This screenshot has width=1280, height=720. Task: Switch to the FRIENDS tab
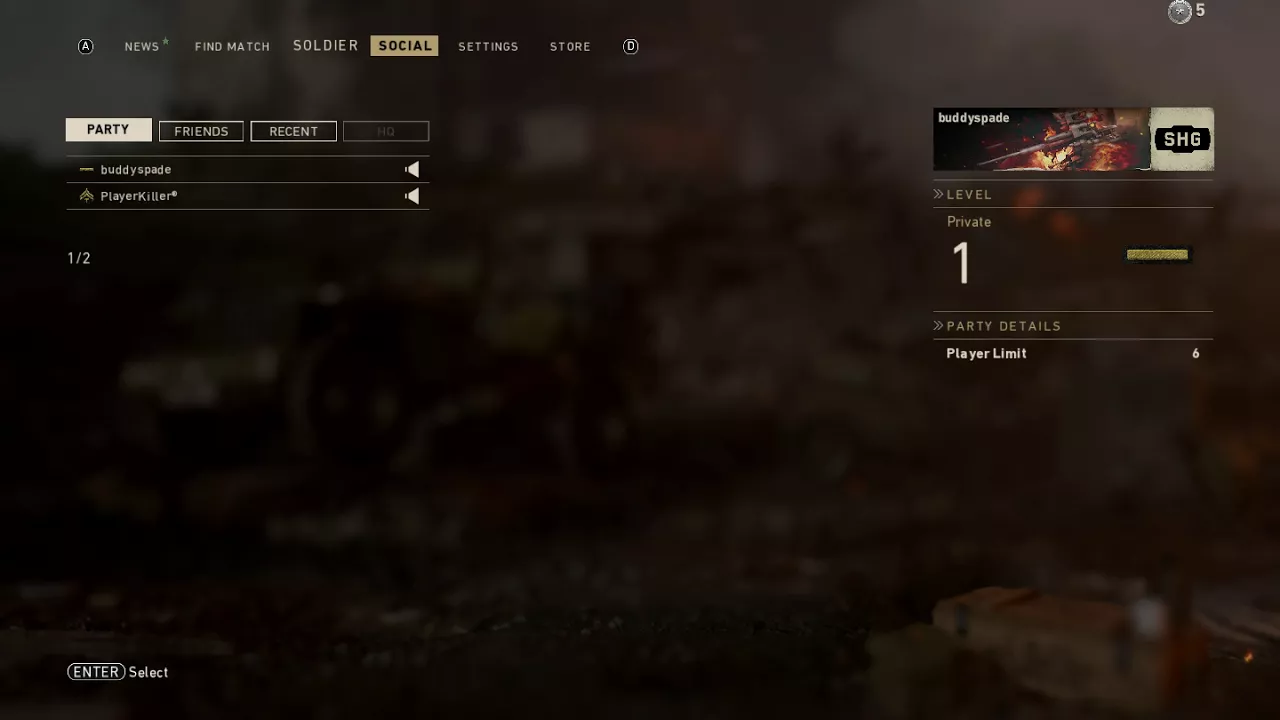click(201, 131)
